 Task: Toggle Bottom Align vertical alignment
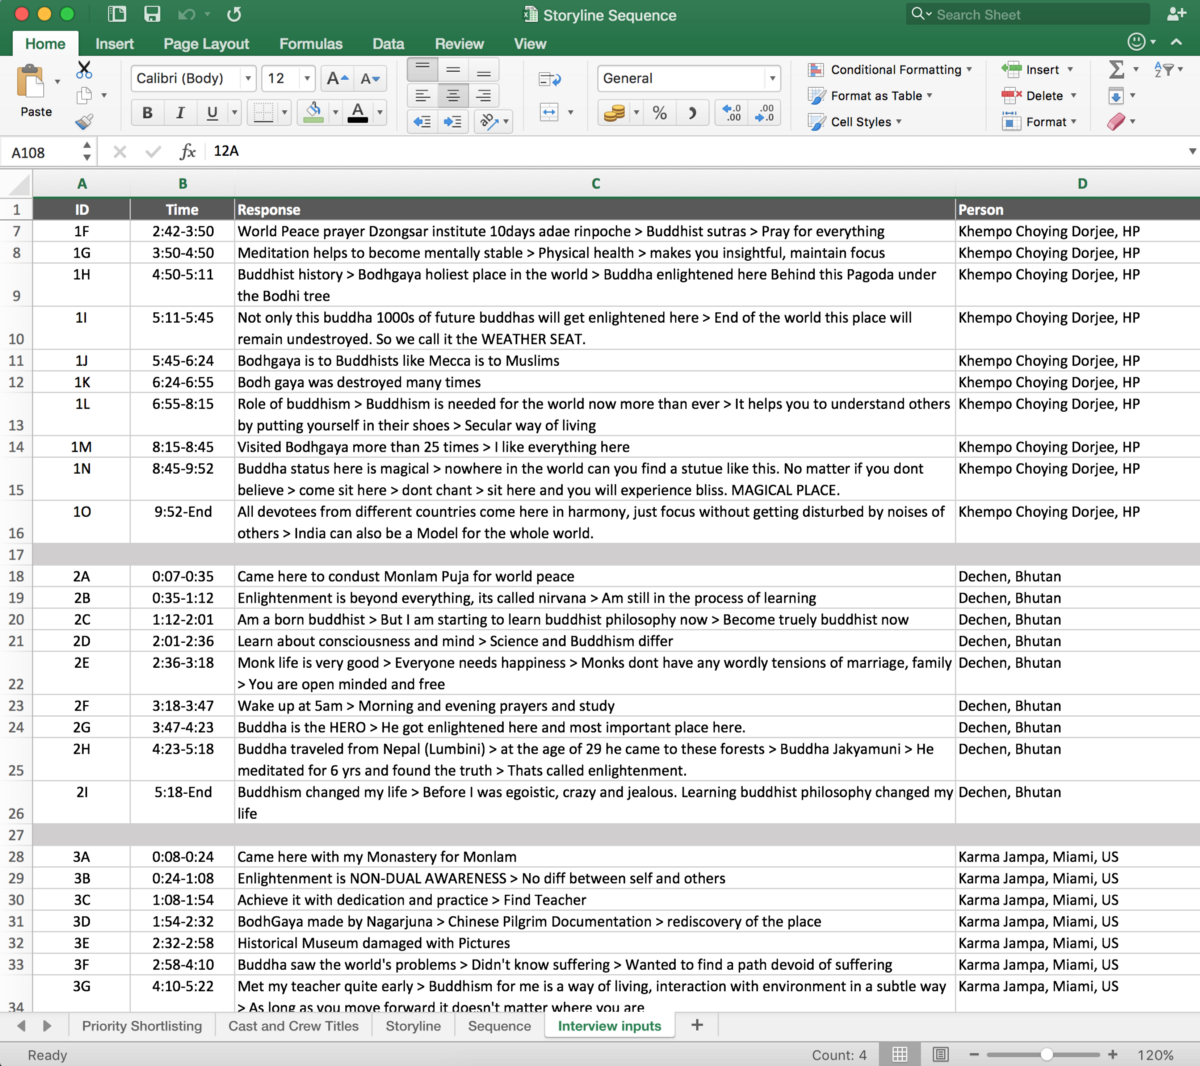coord(484,70)
